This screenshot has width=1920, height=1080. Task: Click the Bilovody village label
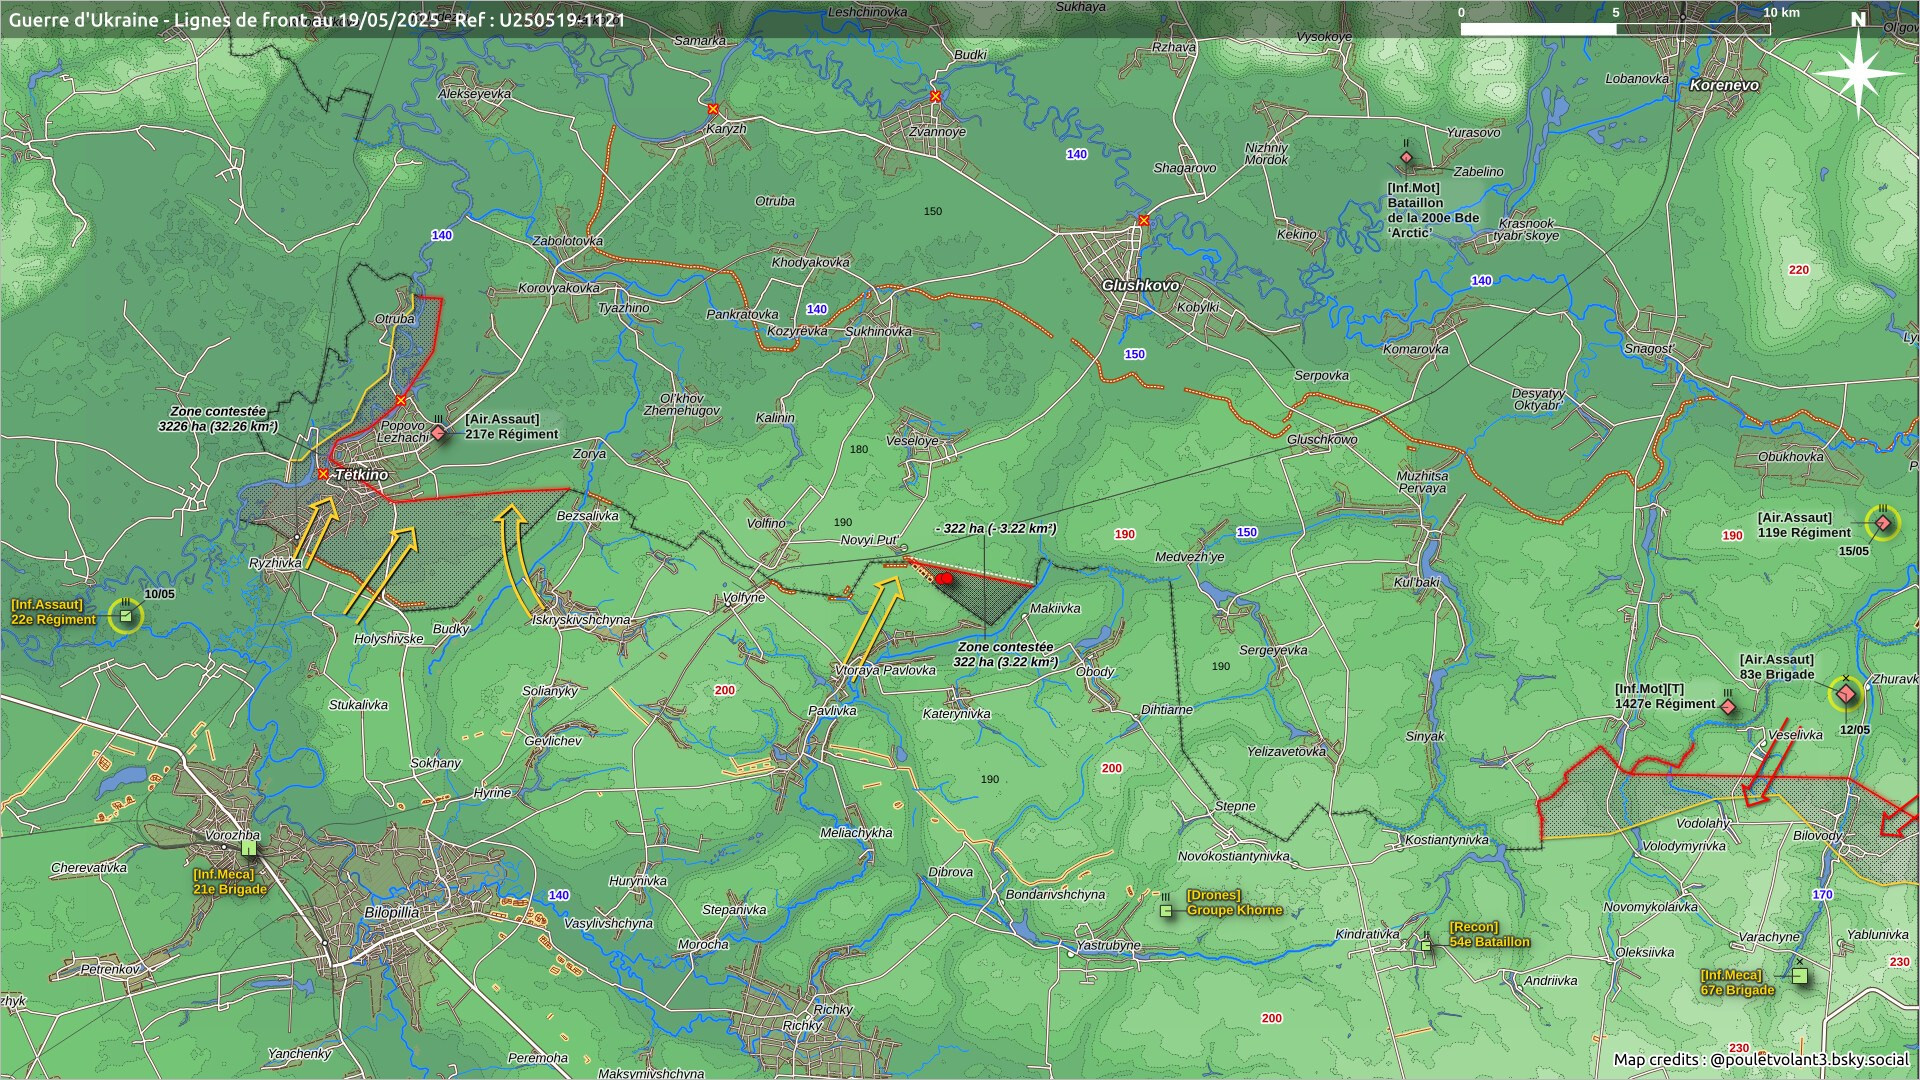[x=1817, y=836]
